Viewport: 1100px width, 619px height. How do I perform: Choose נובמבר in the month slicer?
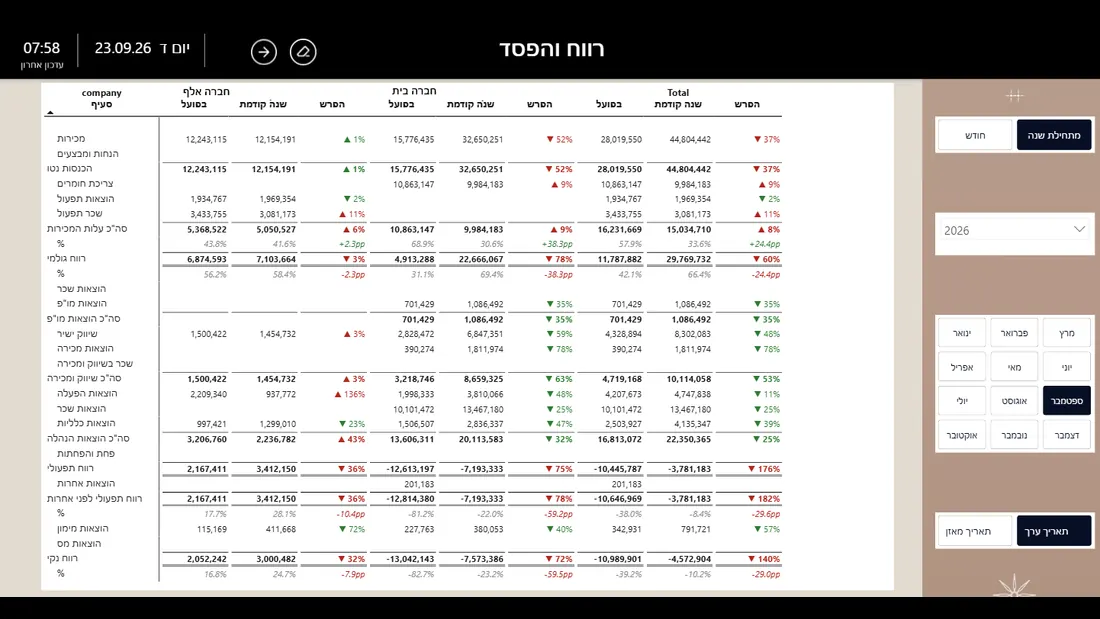coord(1014,435)
